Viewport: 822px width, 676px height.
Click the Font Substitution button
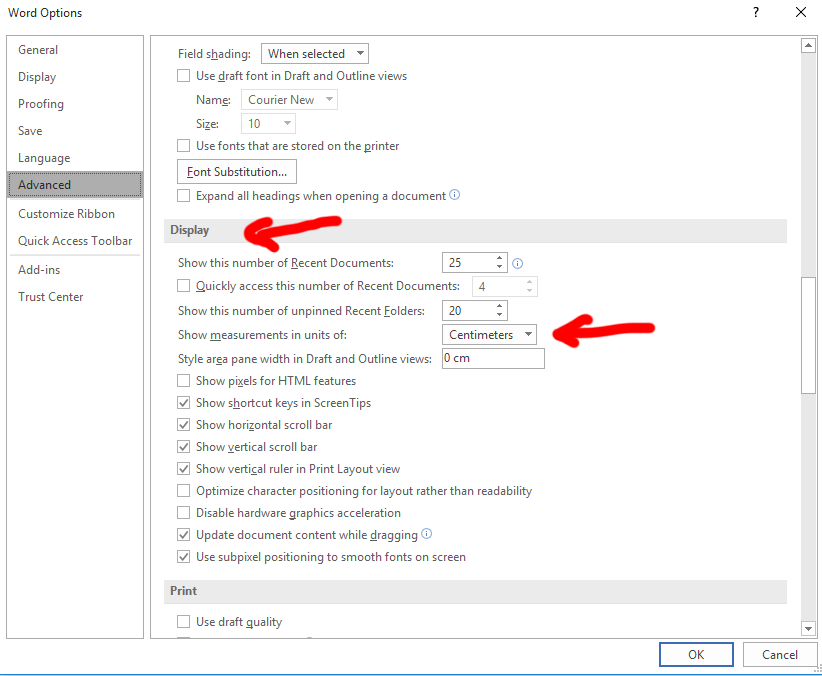[x=236, y=172]
